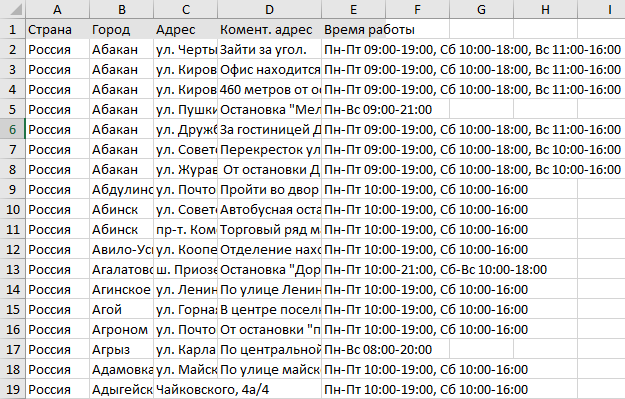
Task: Select city cell 'Агроном'
Action: 122,329
